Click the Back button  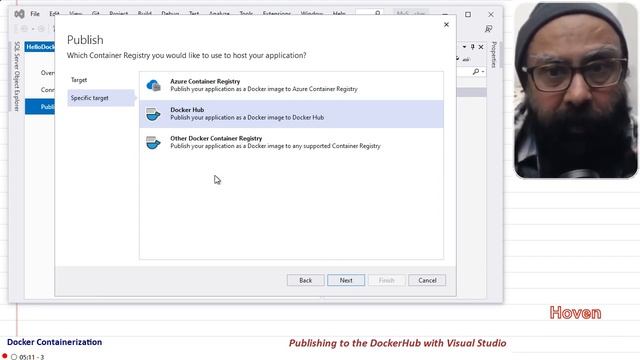click(305, 280)
